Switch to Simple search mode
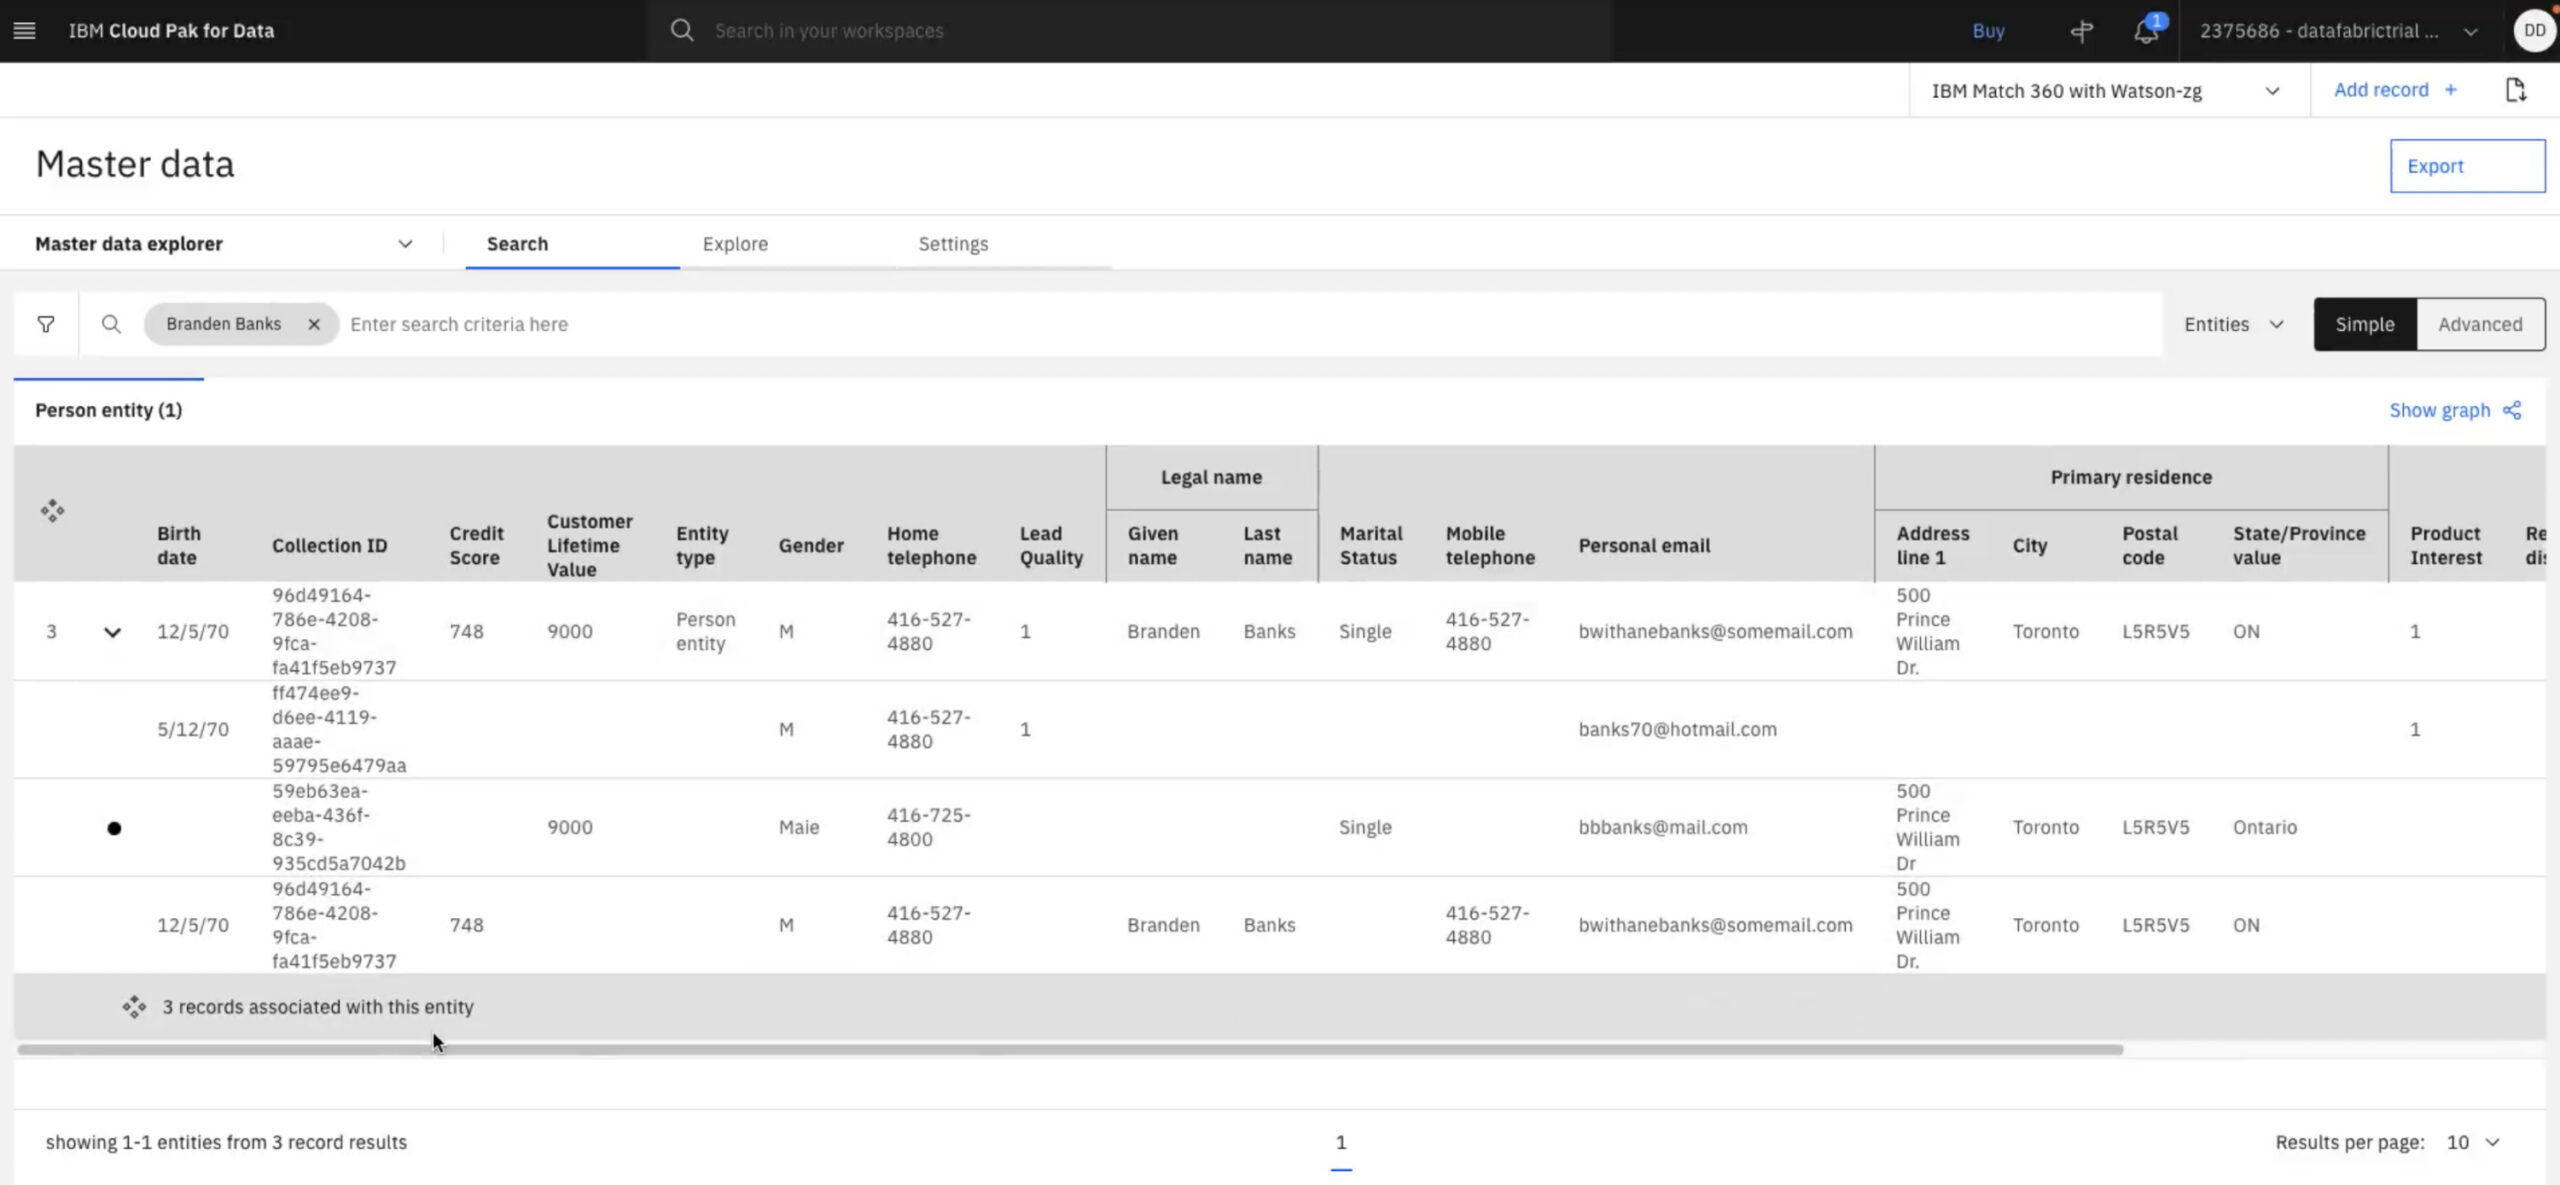The width and height of the screenshot is (2560, 1185). (2365, 324)
